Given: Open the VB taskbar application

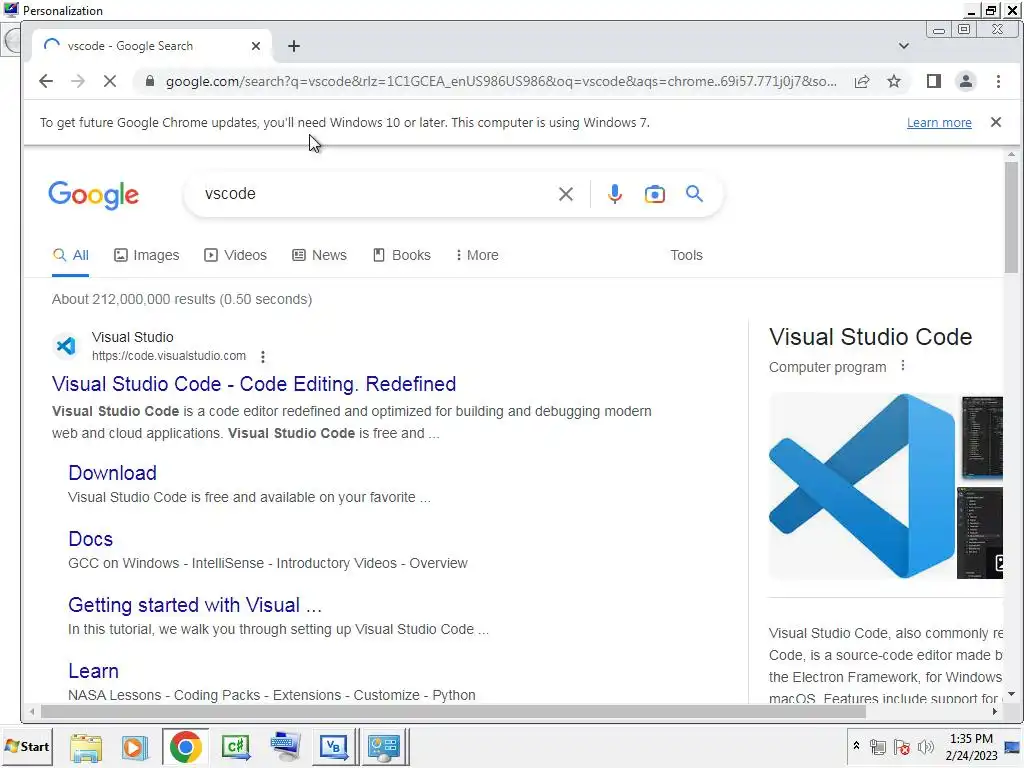Looking at the screenshot, I should pyautogui.click(x=334, y=747).
